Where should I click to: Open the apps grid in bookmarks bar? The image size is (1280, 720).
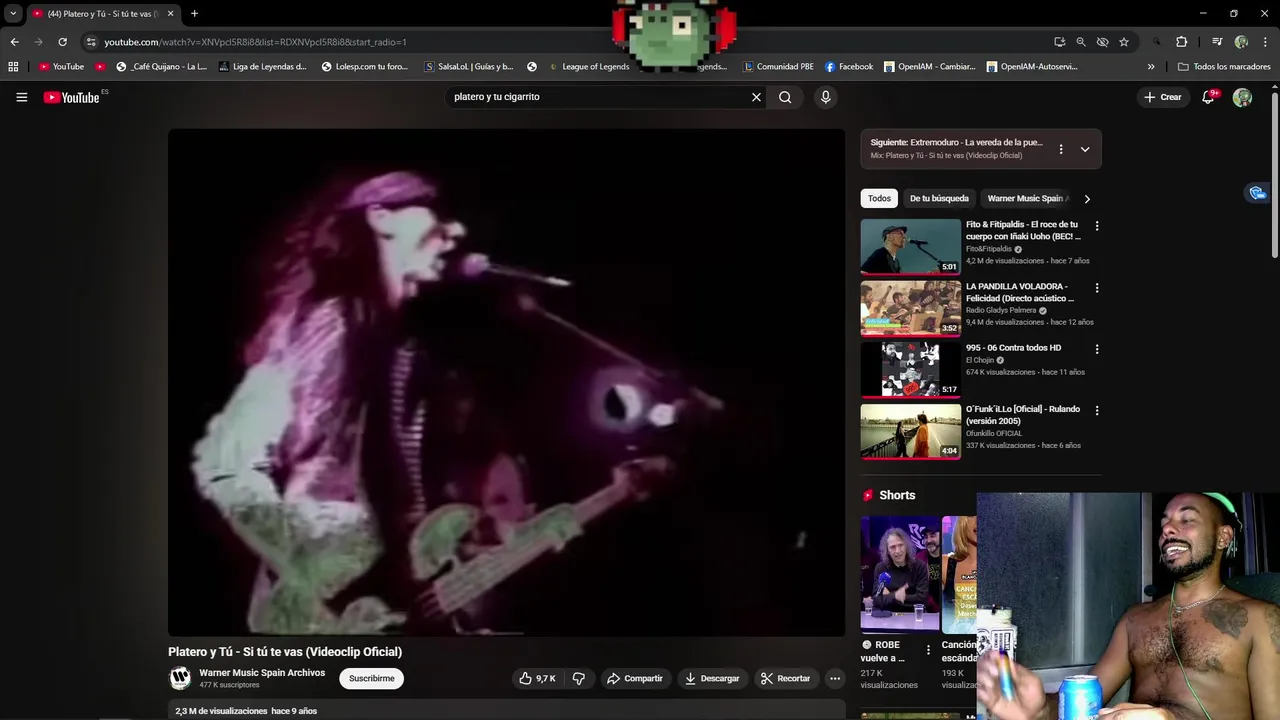[13, 67]
